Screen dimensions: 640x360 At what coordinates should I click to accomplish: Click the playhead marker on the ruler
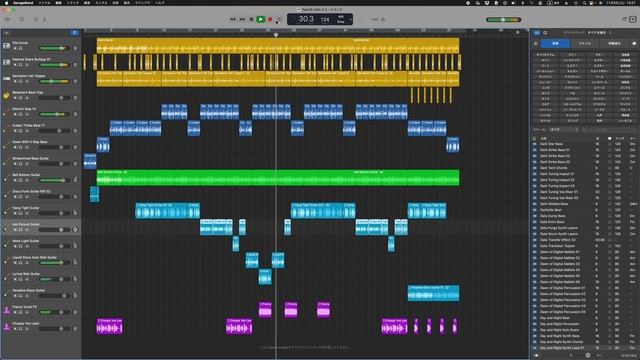click(x=276, y=35)
